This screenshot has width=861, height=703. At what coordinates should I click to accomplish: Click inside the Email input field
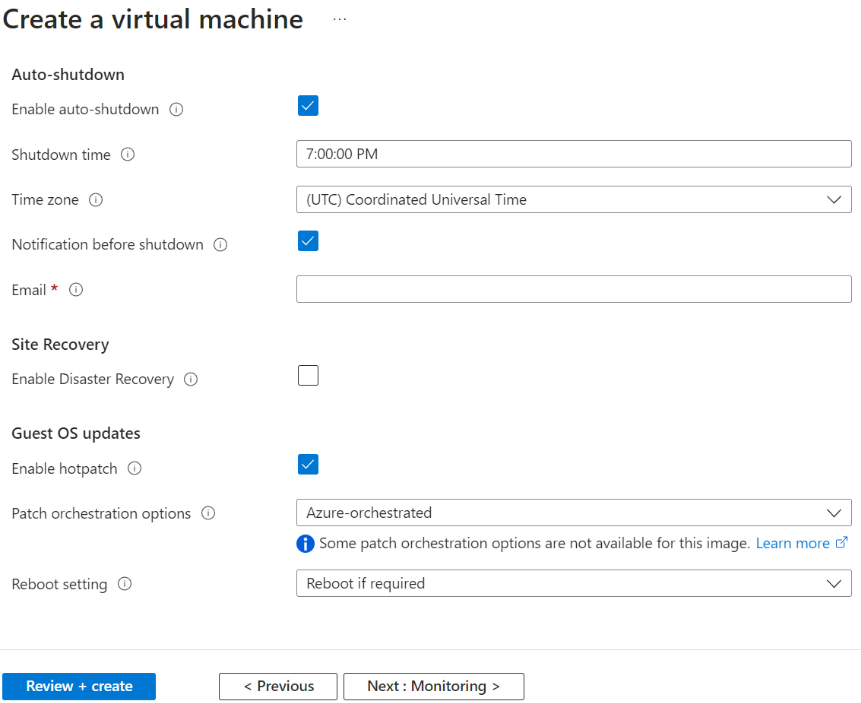[573, 289]
